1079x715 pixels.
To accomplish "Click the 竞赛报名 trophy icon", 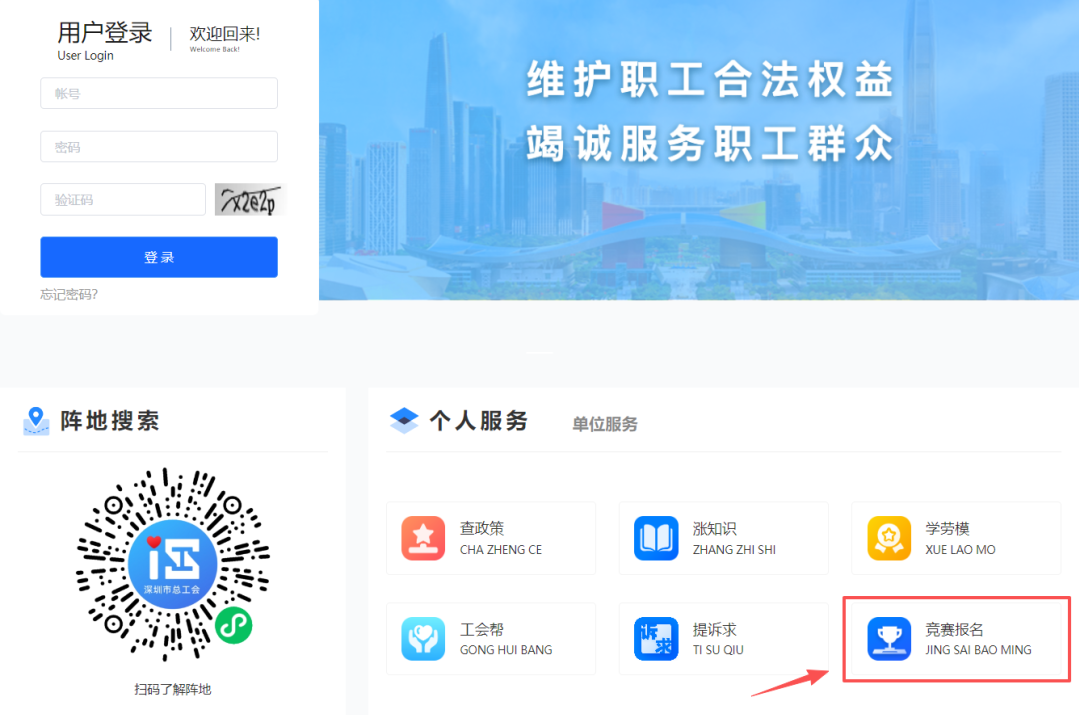I will [x=889, y=639].
